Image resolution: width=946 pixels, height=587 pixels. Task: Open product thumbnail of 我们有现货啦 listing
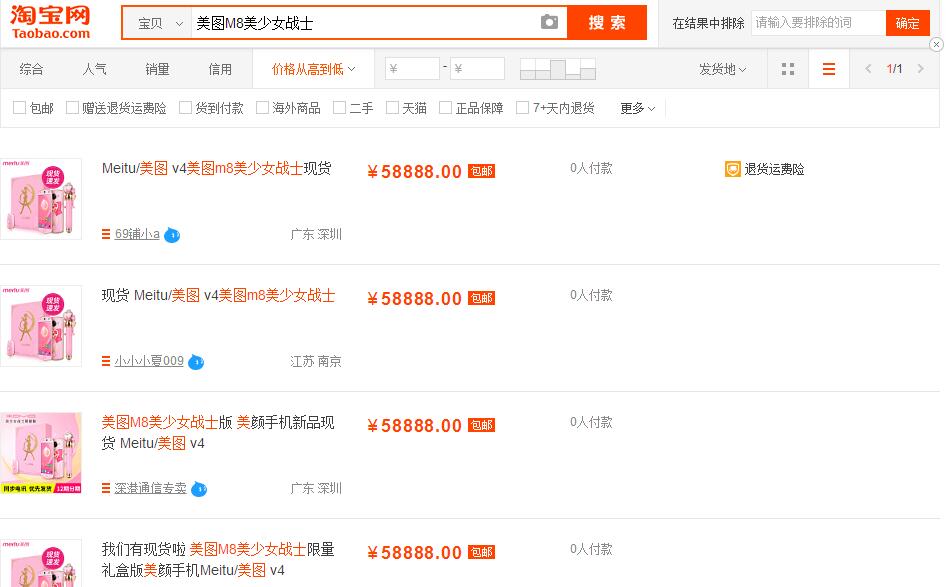[x=41, y=563]
